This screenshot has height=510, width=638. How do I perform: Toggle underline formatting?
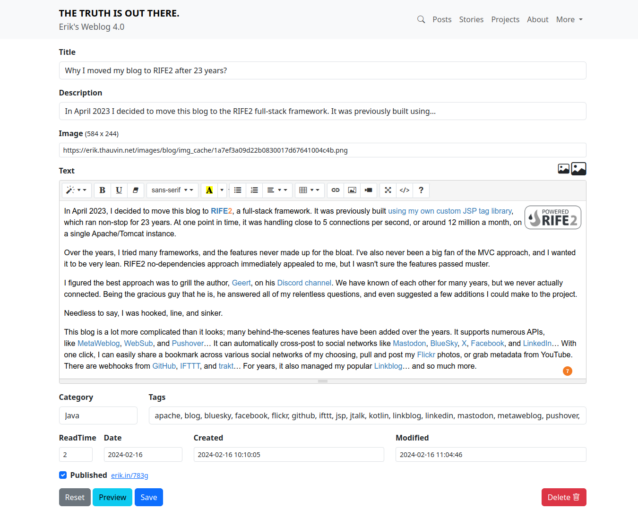point(119,190)
